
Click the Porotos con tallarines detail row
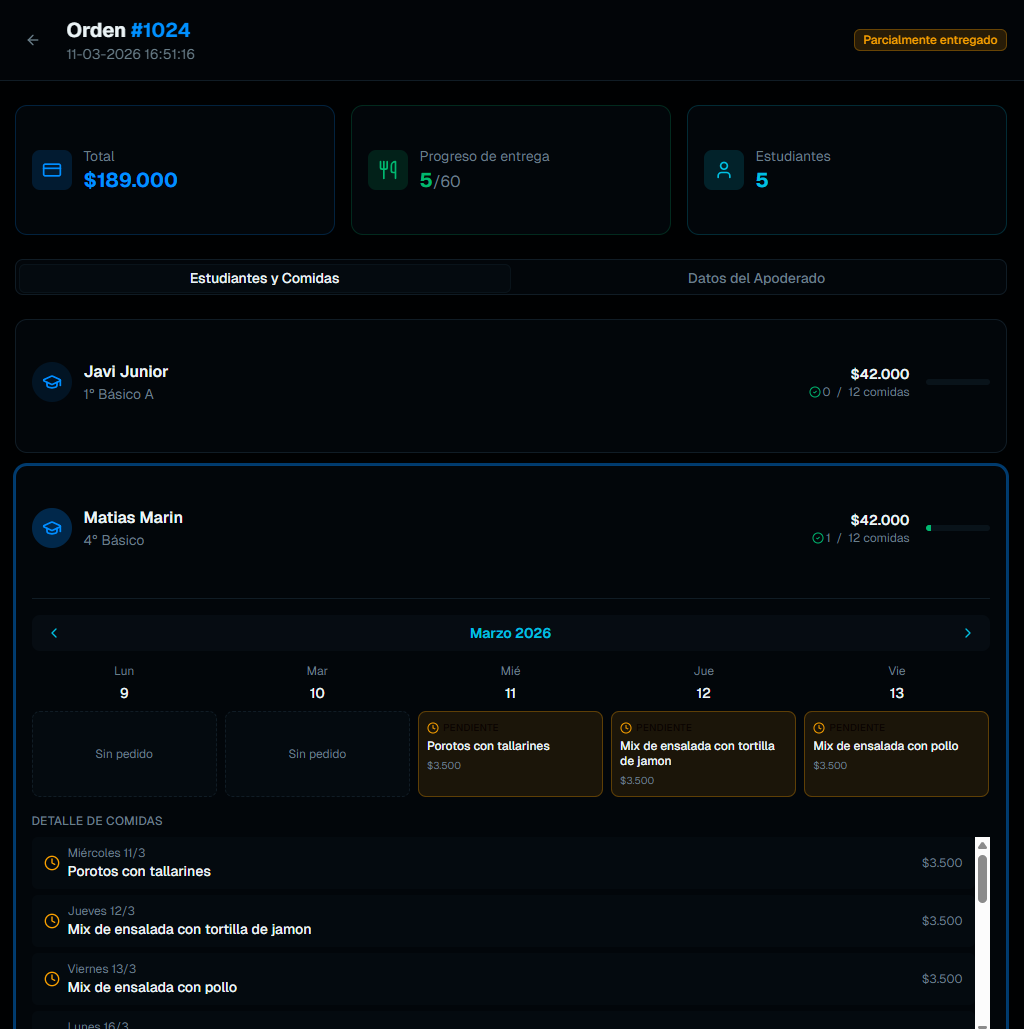click(x=503, y=863)
